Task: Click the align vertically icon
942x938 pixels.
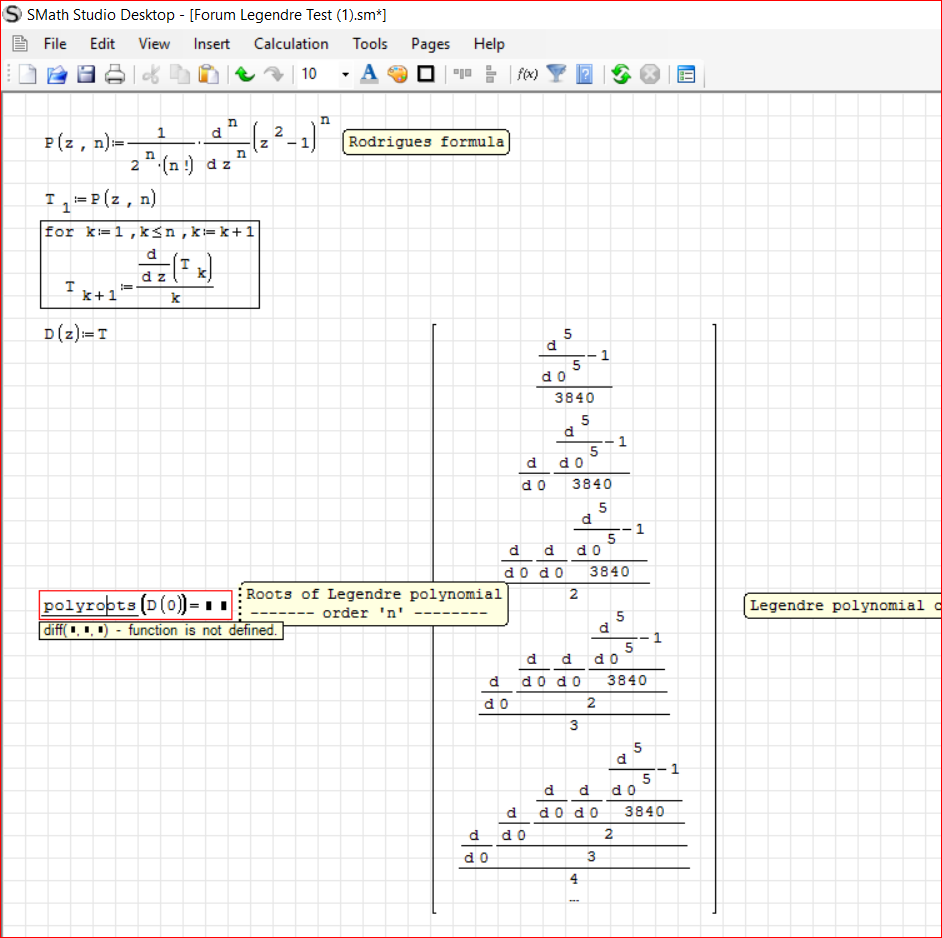Action: pyautogui.click(x=490, y=74)
